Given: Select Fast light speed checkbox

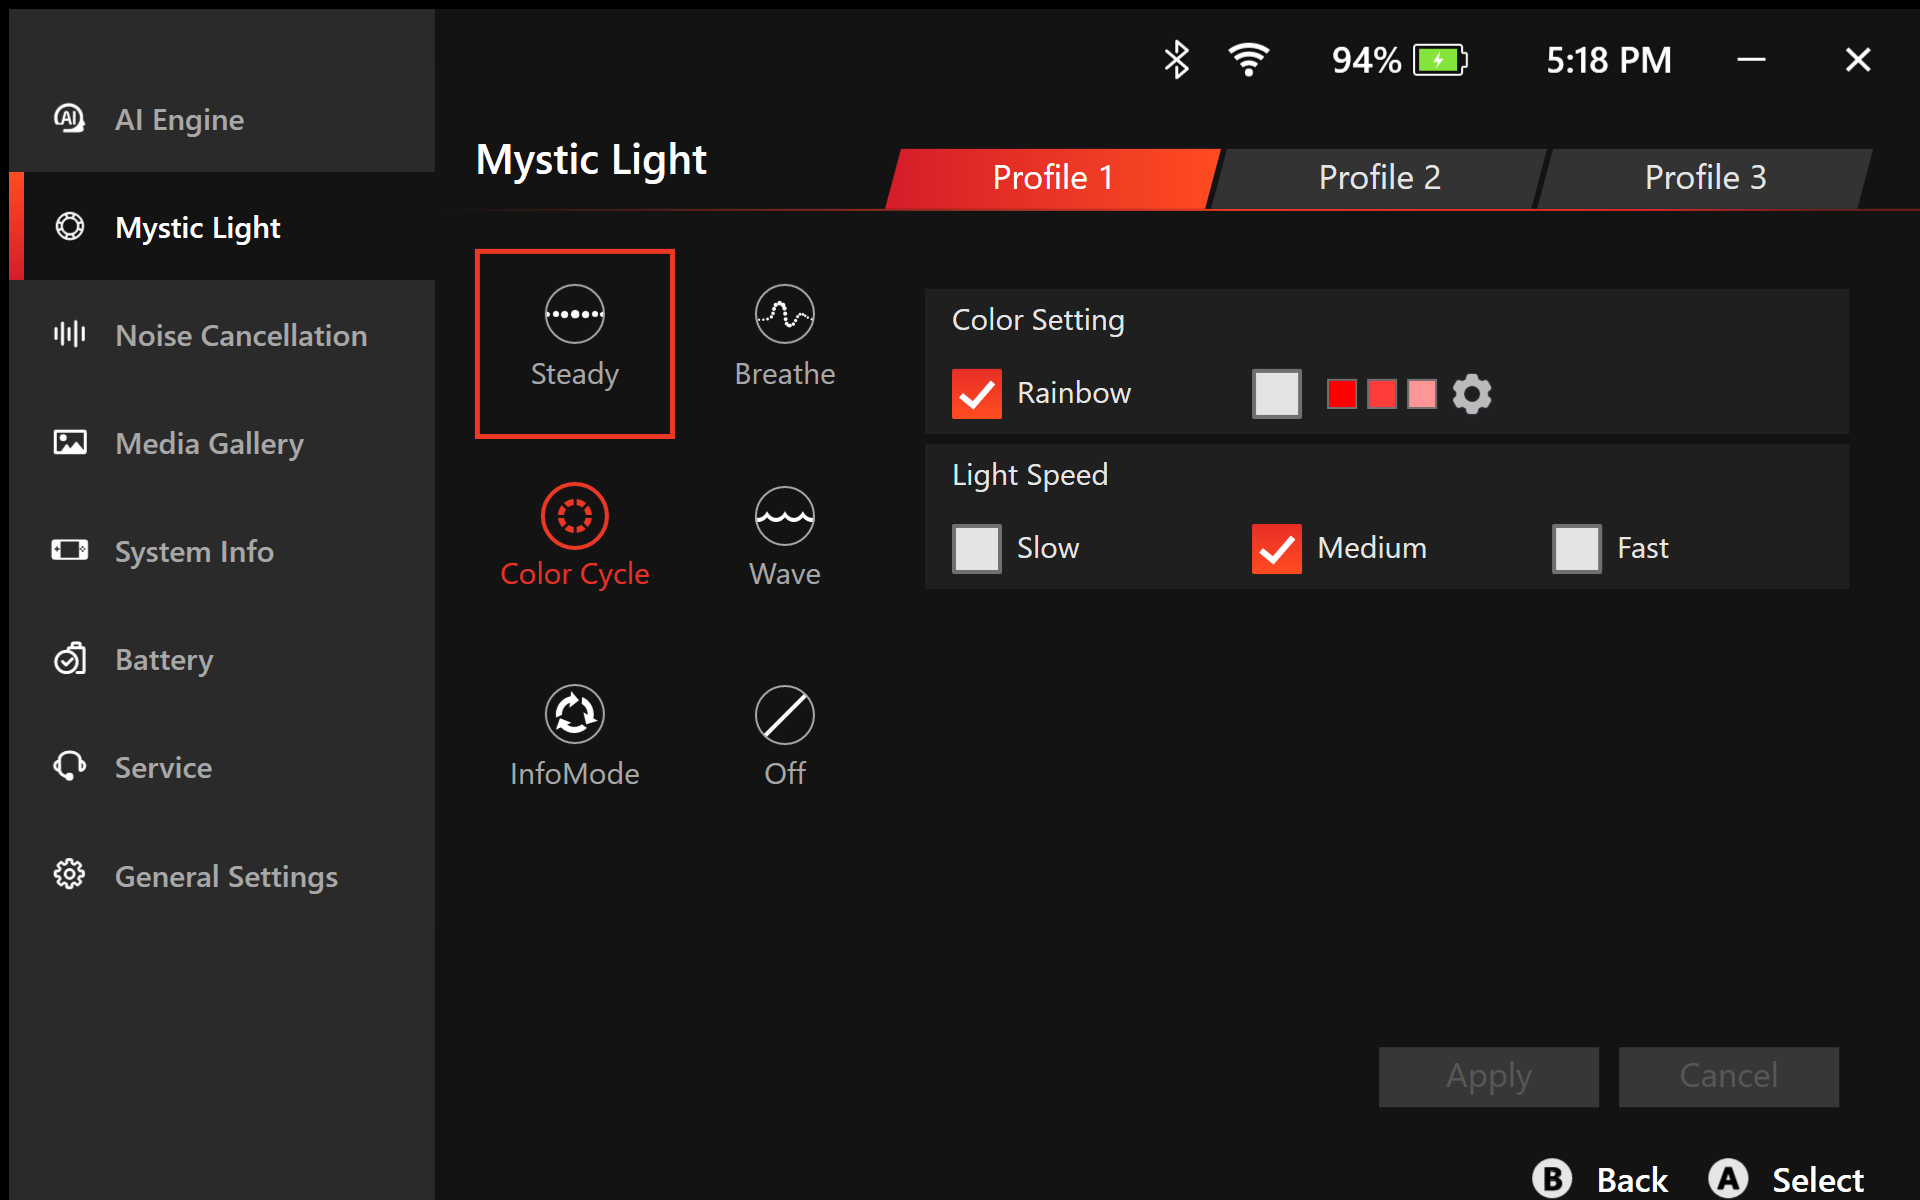Looking at the screenshot, I should point(1576,549).
